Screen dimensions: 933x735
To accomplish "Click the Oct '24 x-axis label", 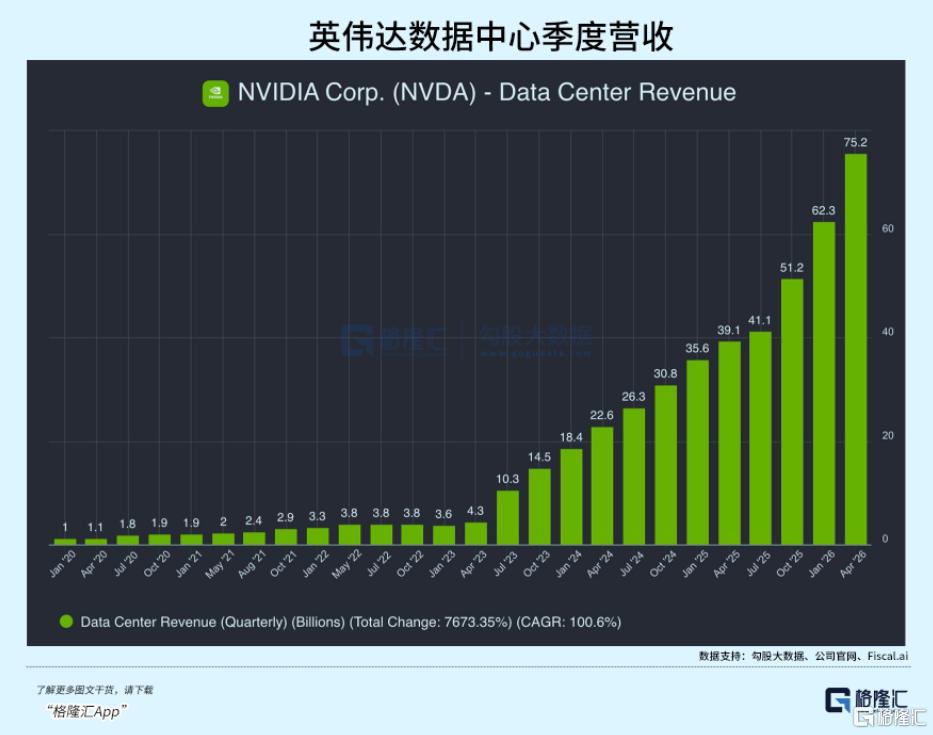I will coord(663,564).
